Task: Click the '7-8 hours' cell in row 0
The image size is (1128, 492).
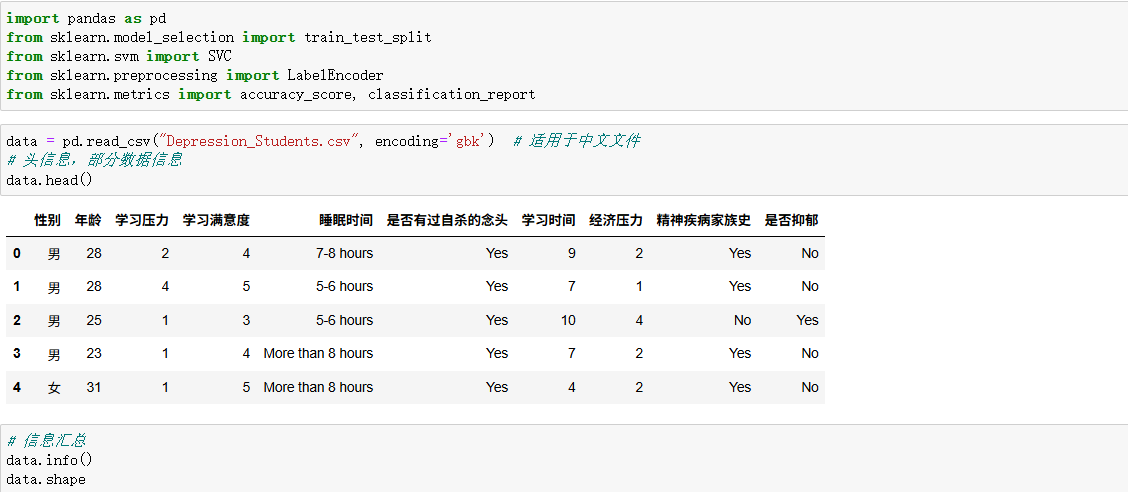Action: (x=345, y=253)
